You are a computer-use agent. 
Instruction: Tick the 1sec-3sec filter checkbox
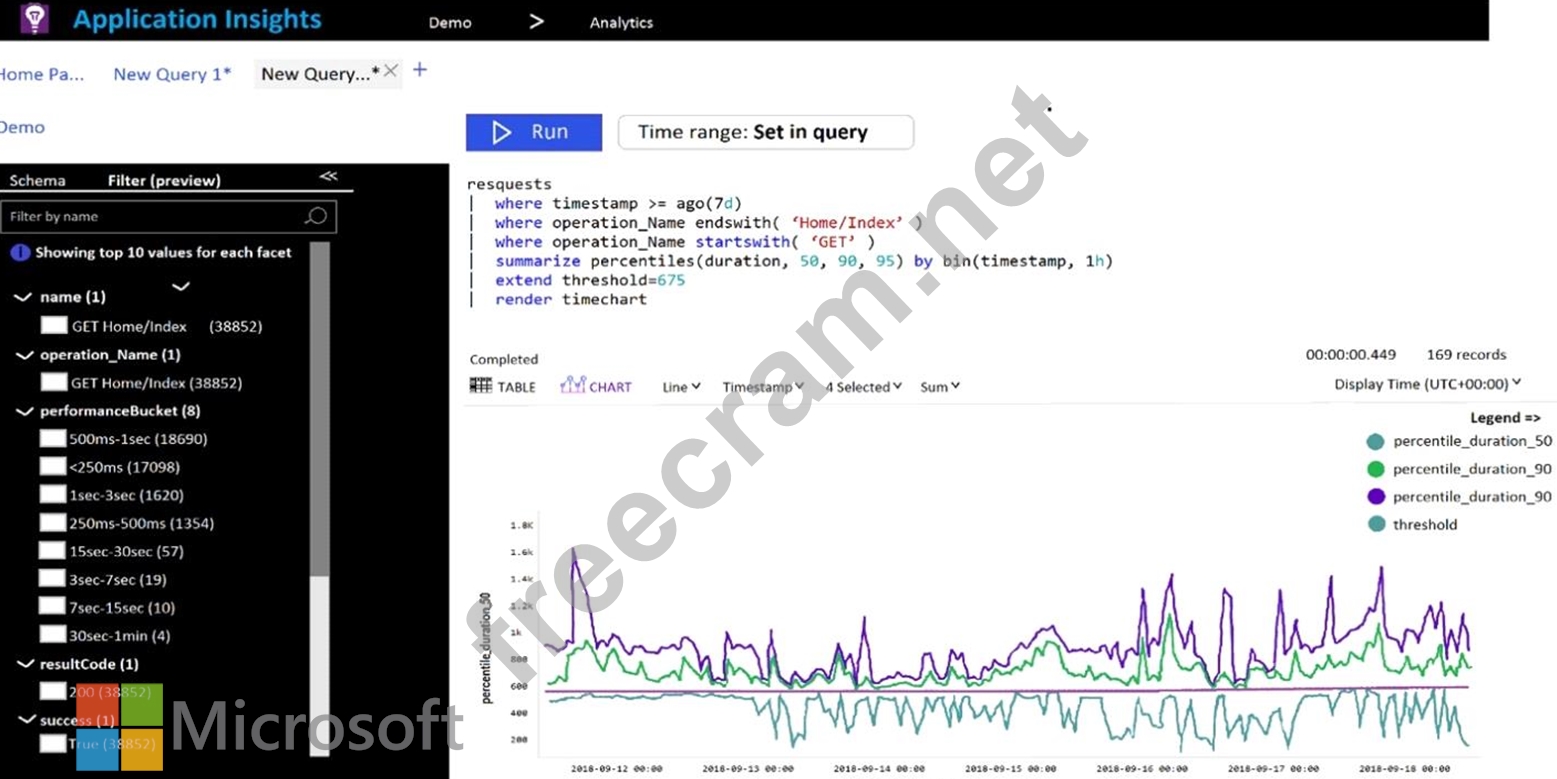53,494
